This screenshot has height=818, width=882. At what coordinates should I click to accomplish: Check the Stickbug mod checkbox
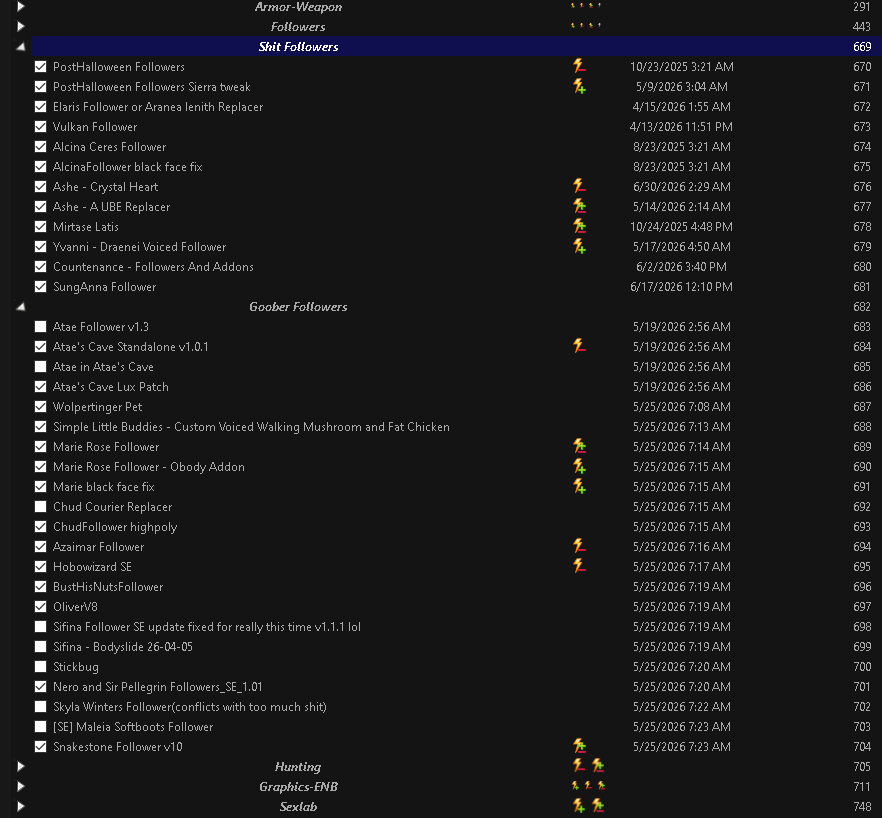click(40, 667)
